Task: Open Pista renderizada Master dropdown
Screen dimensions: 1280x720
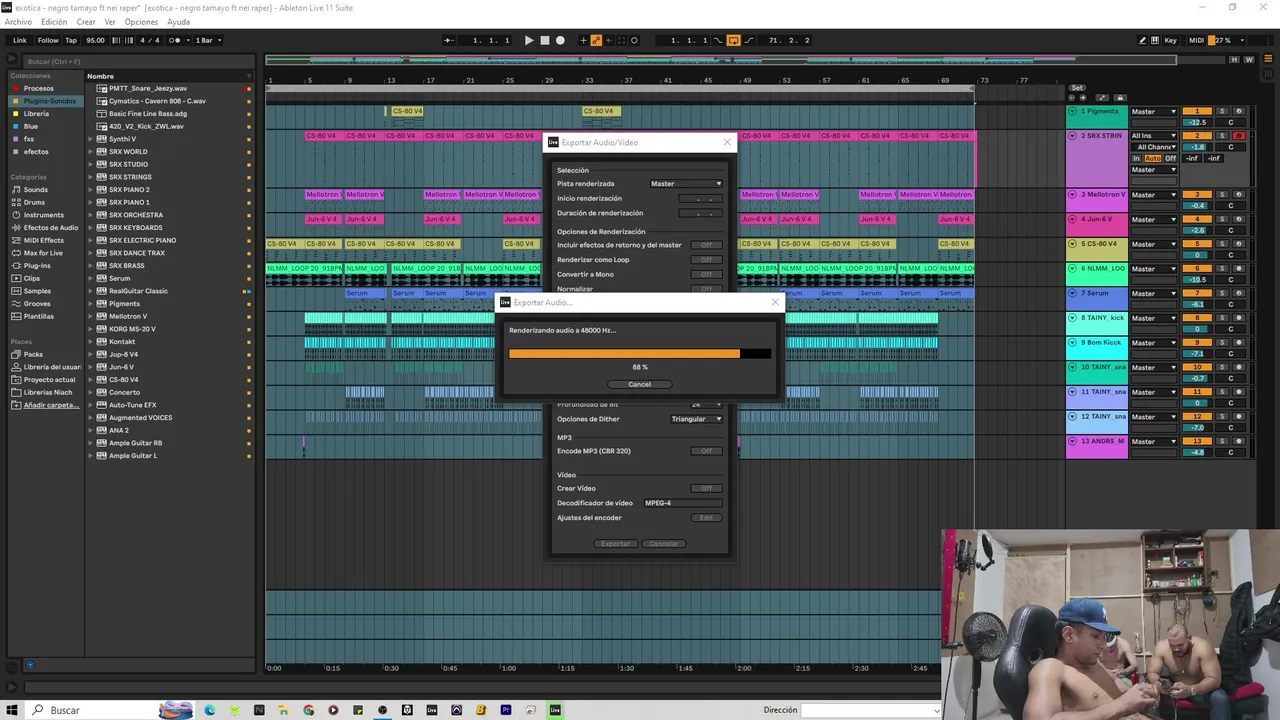Action: (686, 184)
